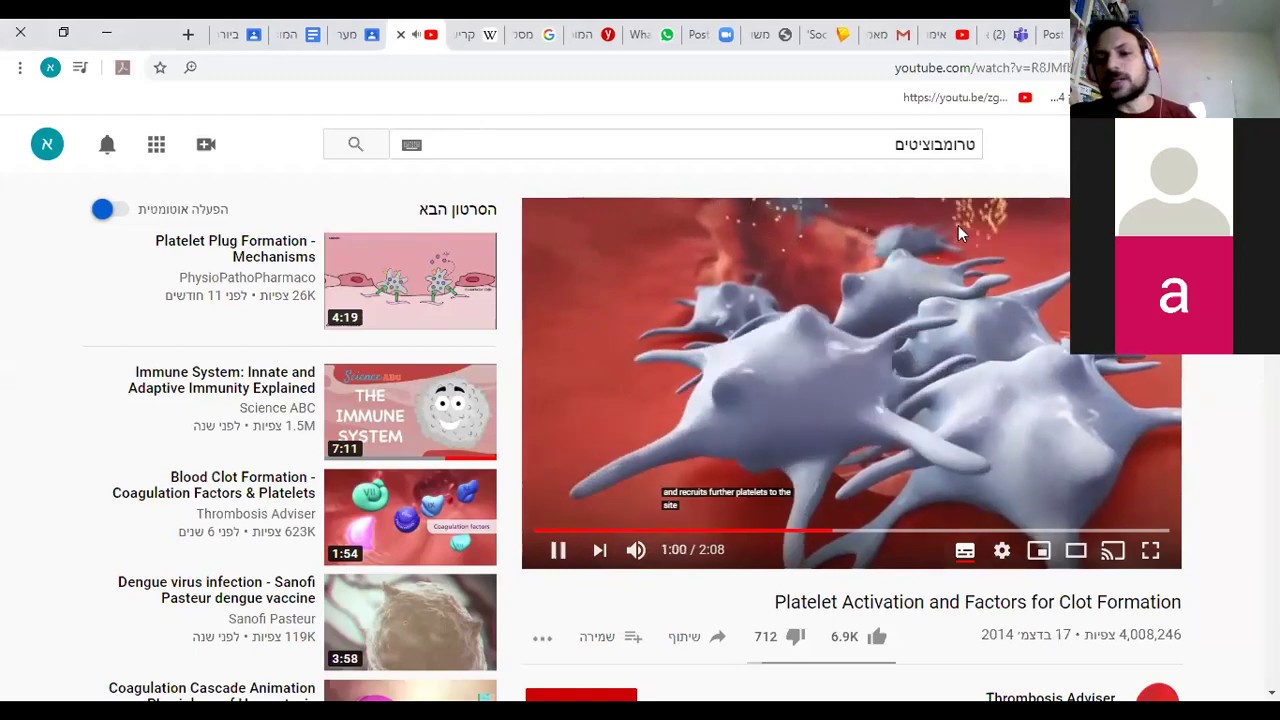Open the Chrome profile avatar
Viewport: 1280px width, 720px height.
(50, 67)
